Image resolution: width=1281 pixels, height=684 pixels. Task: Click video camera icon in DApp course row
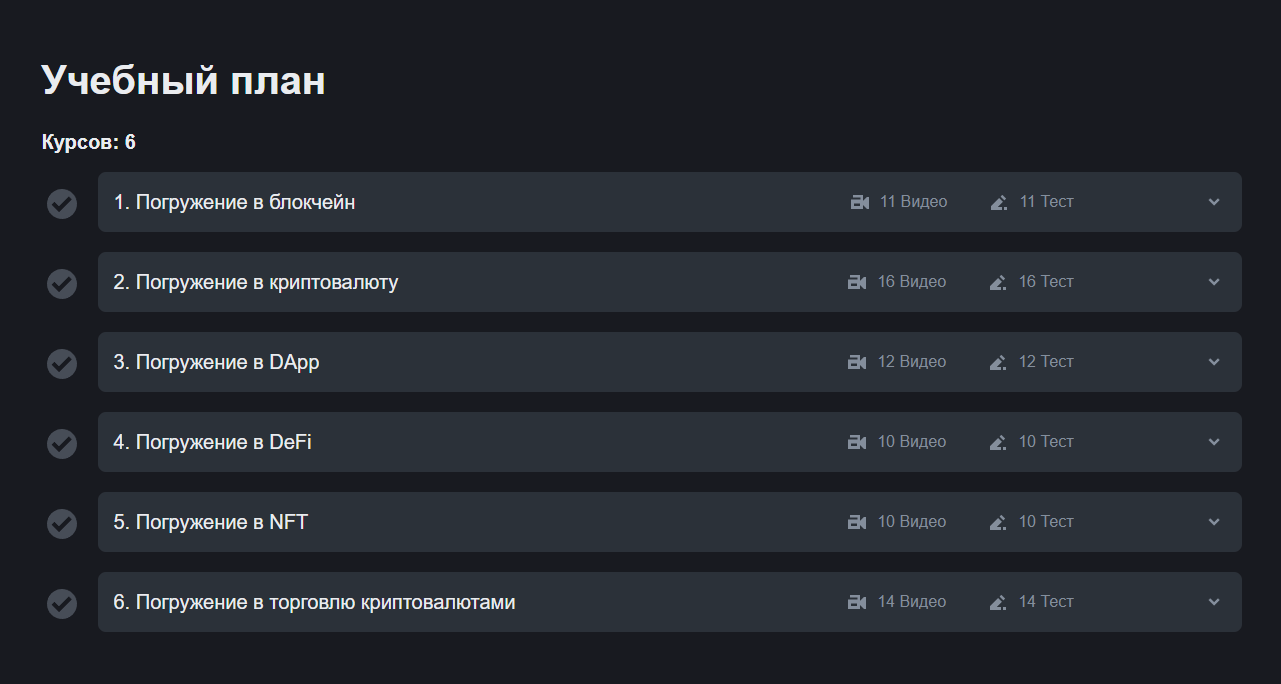(x=857, y=362)
